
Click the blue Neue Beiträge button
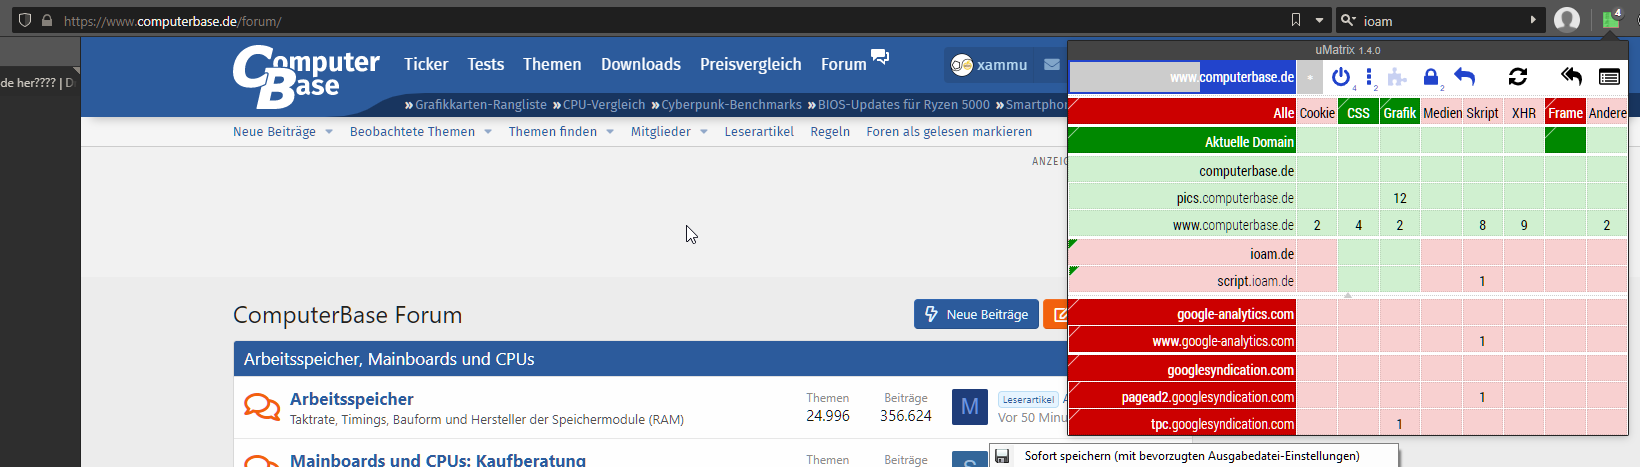[976, 314]
